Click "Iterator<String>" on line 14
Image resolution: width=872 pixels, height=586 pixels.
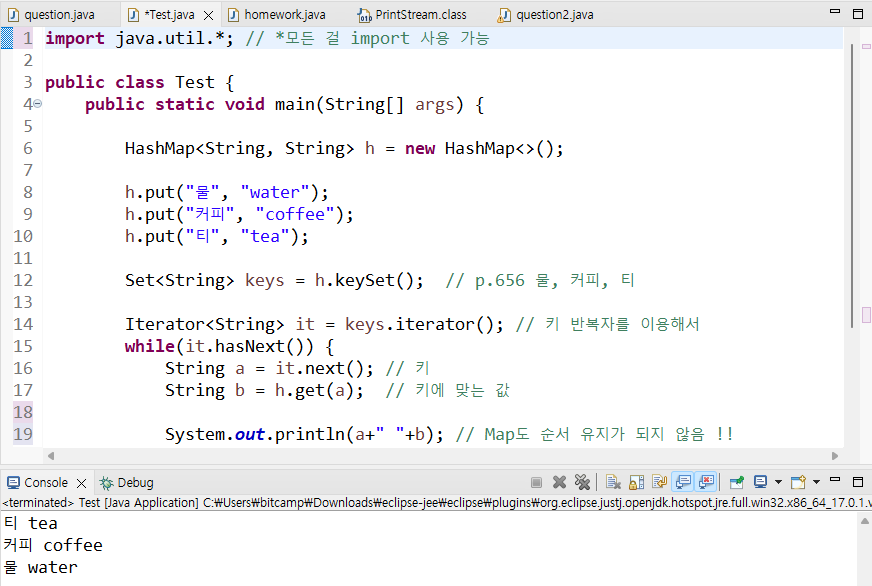[204, 324]
